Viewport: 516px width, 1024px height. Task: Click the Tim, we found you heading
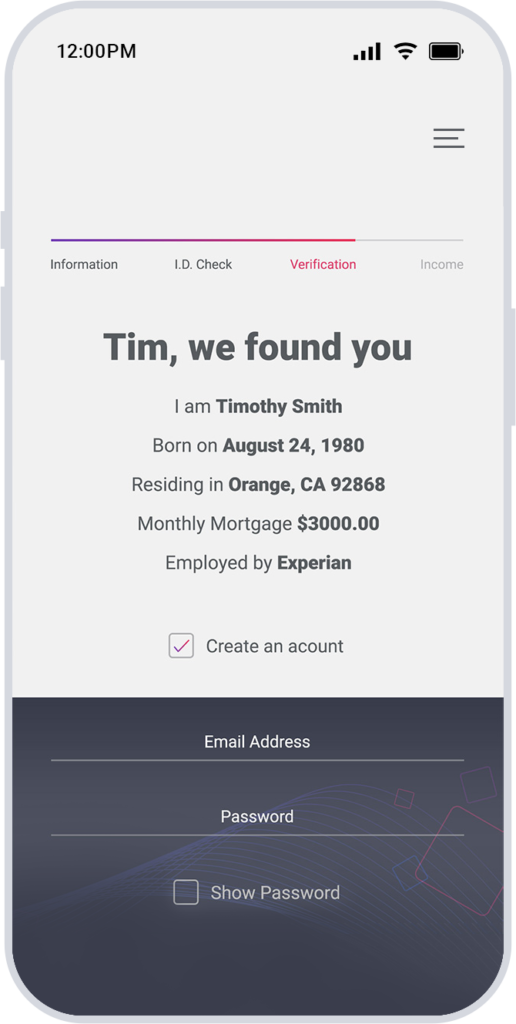coord(258,346)
